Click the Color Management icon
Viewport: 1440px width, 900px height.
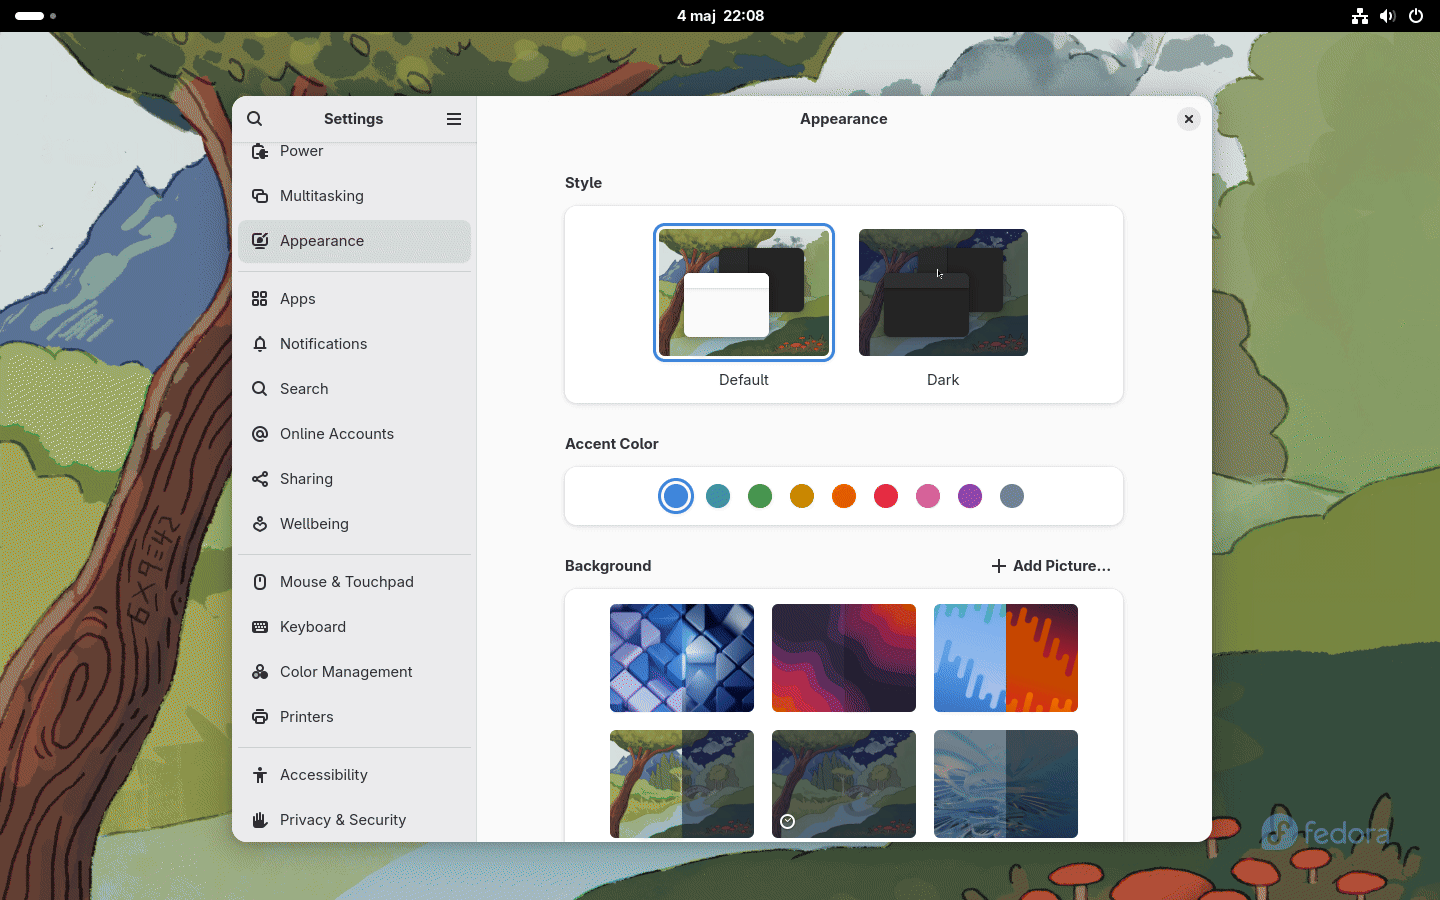point(260,672)
